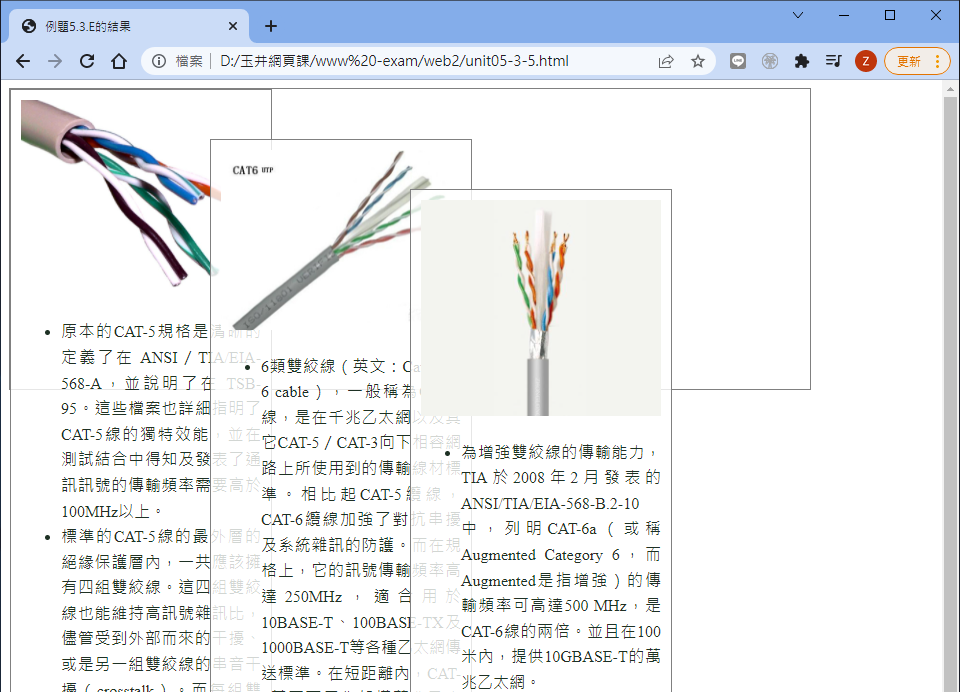The image size is (960, 692).
Task: Click the palm tree extension icon
Action: [770, 61]
